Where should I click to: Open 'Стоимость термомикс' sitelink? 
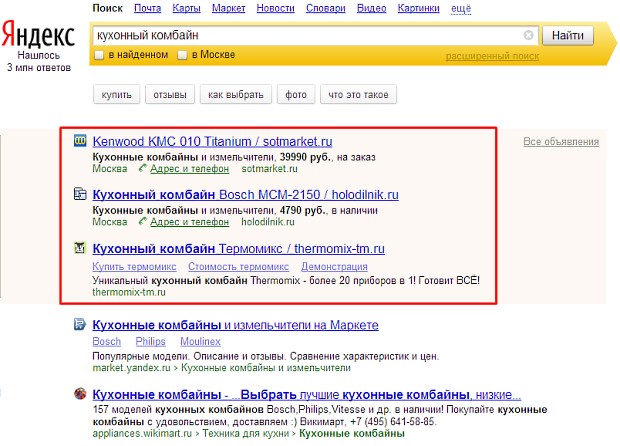tap(238, 266)
